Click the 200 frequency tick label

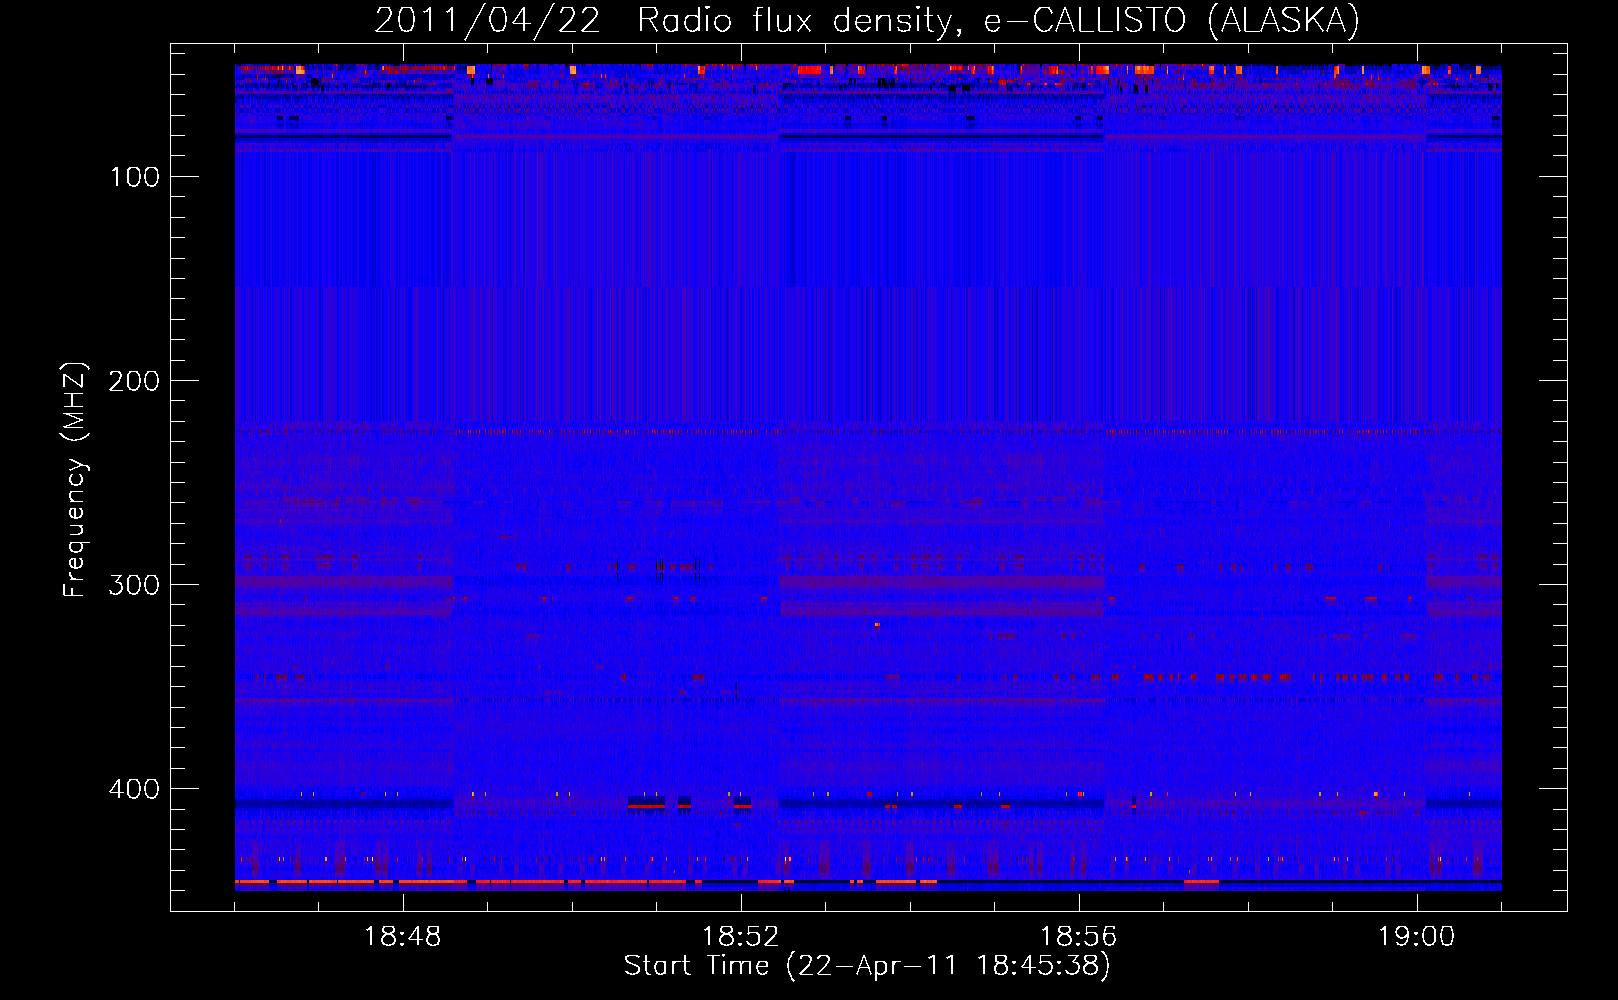click(135, 381)
